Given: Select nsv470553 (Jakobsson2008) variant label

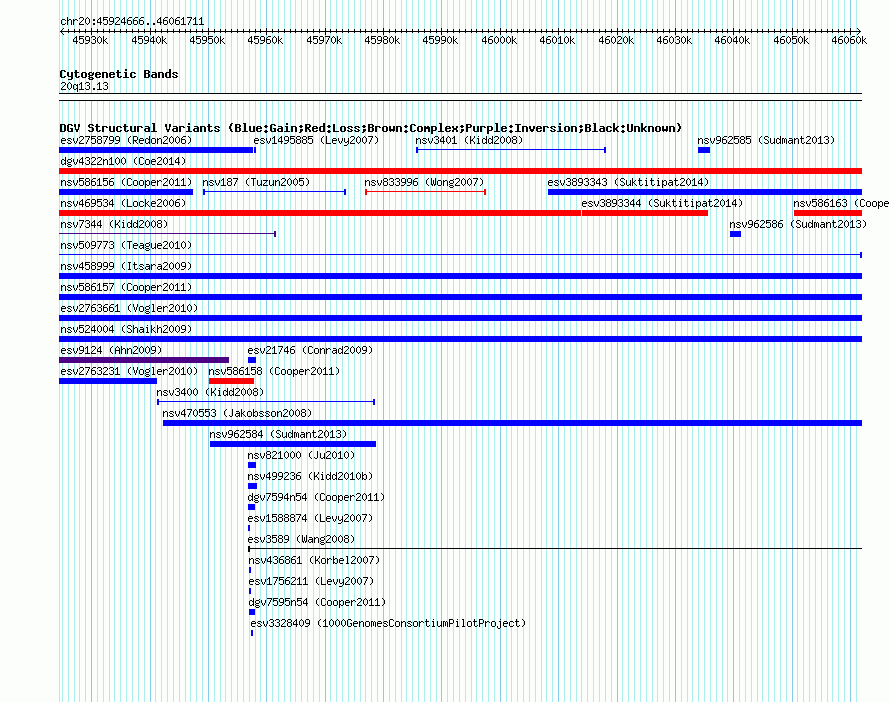Looking at the screenshot, I should pyautogui.click(x=237, y=413).
